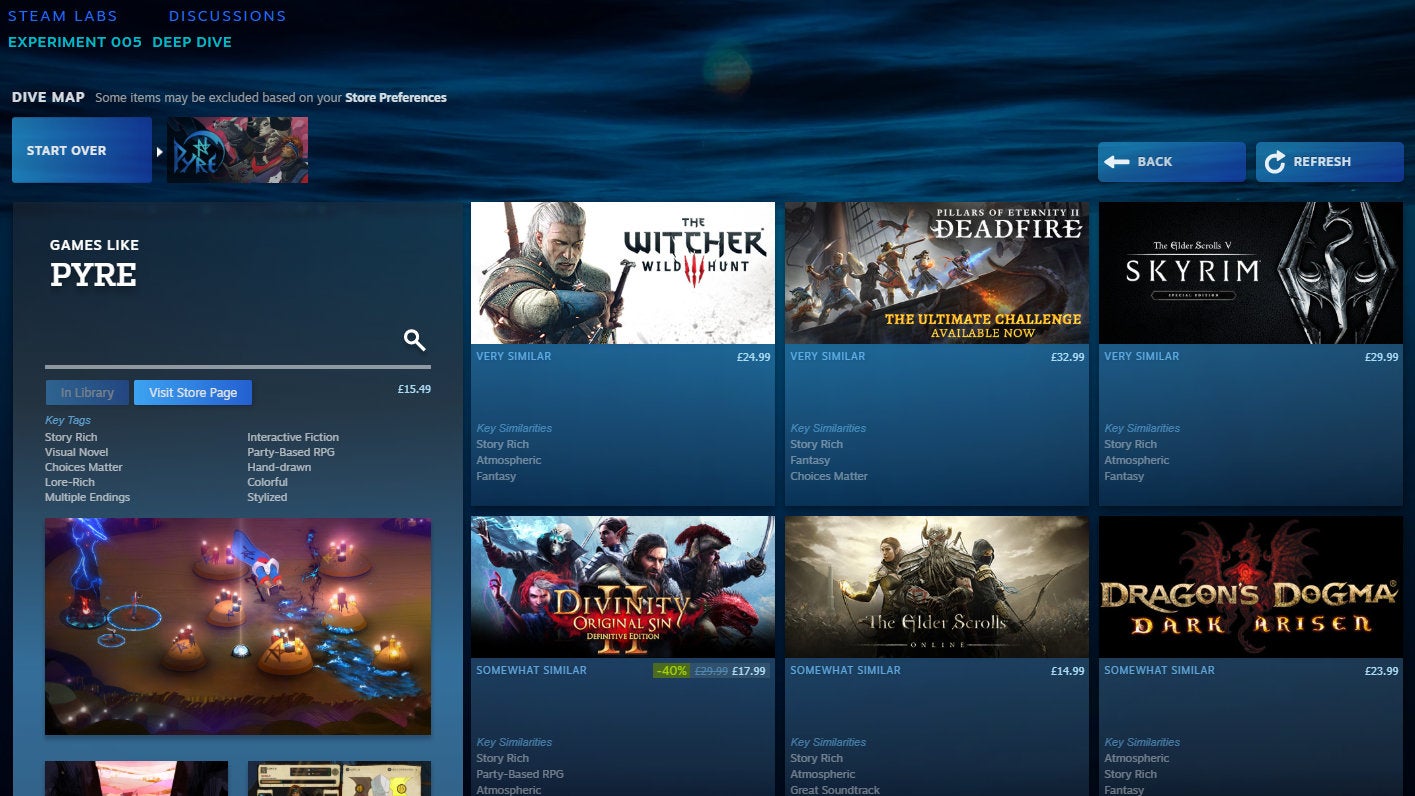Select the Elder Scrolls Online tile
The height and width of the screenshot is (796, 1415).
pos(936,586)
